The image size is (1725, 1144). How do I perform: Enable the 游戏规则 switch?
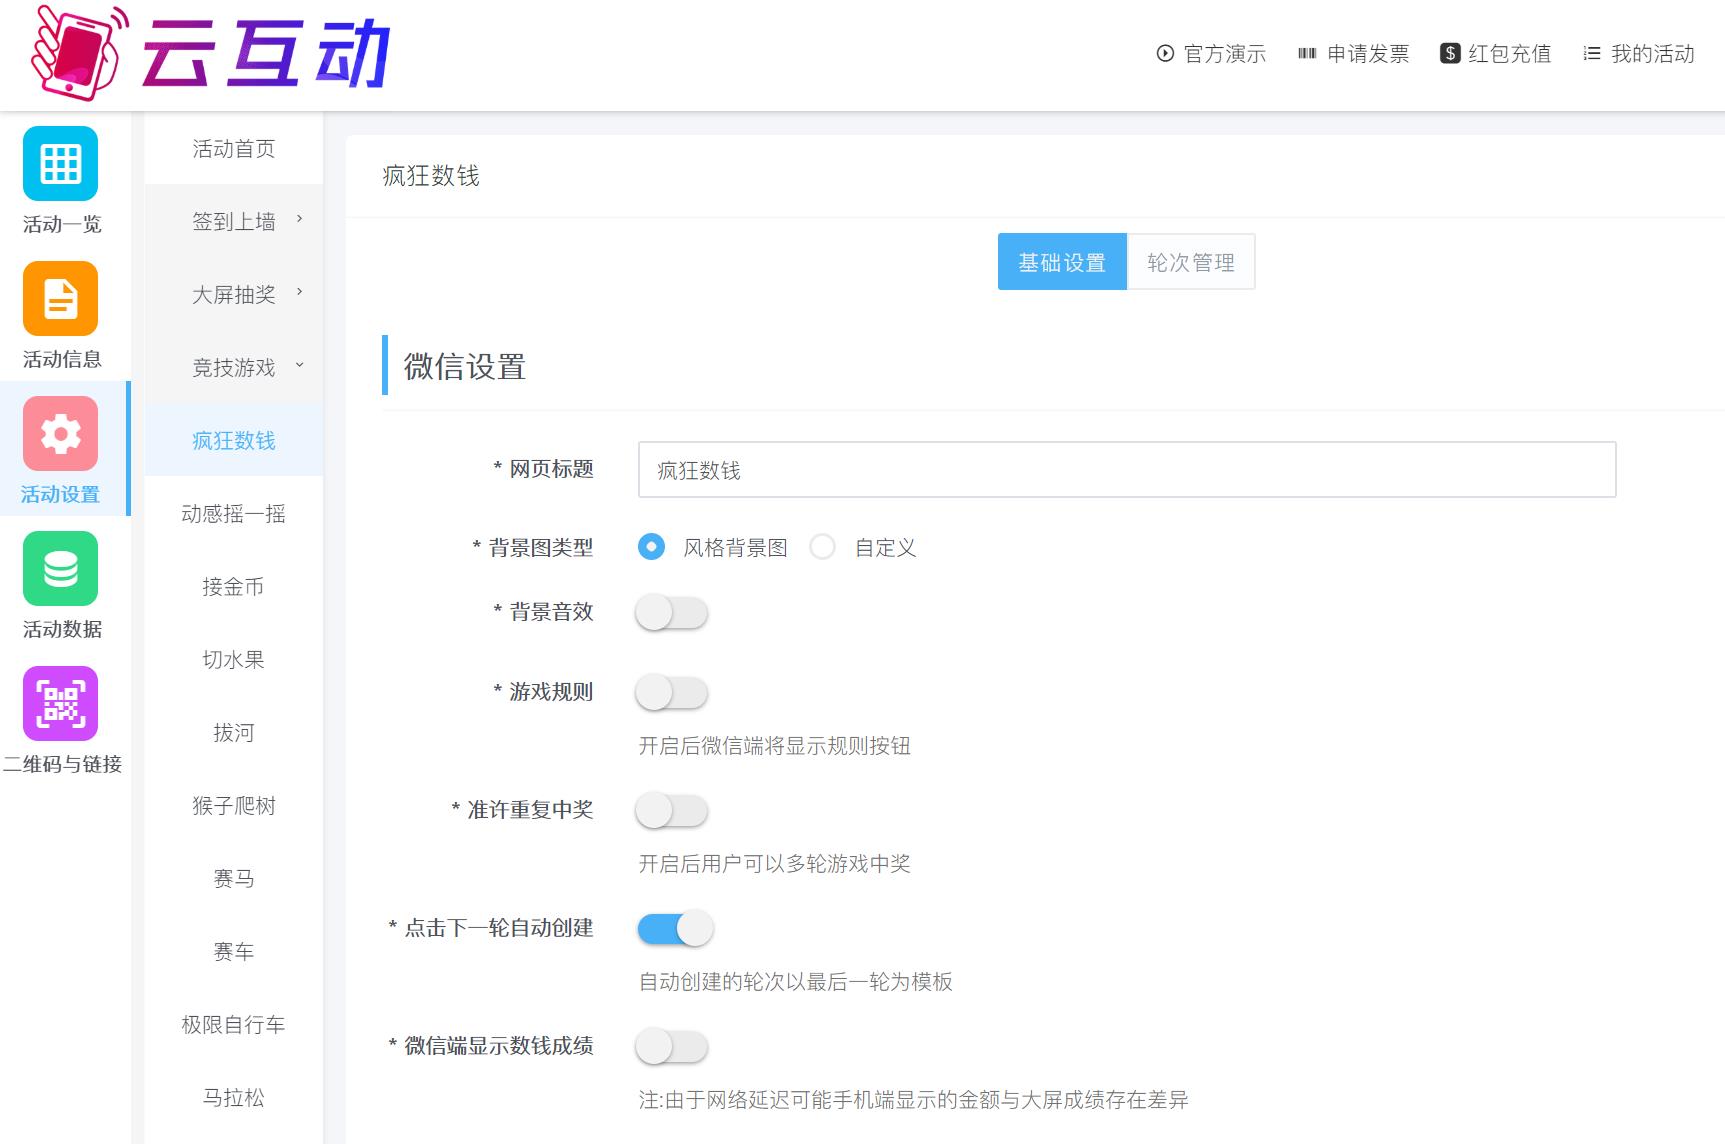[x=672, y=692]
